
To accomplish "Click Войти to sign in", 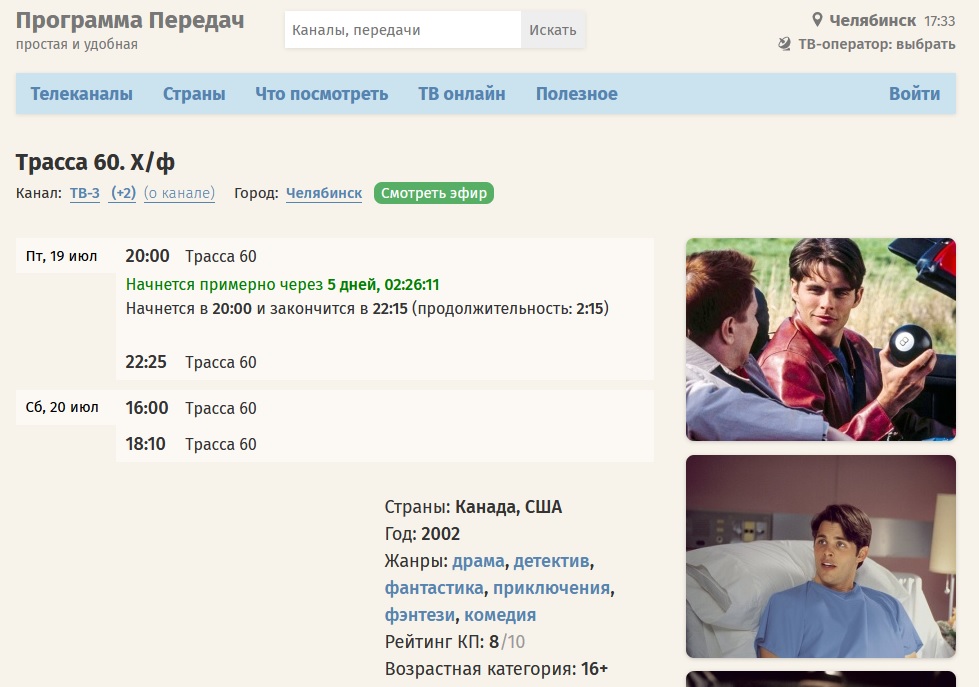I will [914, 94].
